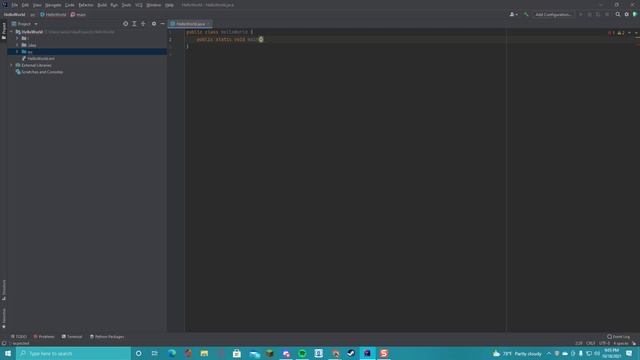640x360 pixels.
Task: Click Add Configuration button
Action: click(x=553, y=14)
